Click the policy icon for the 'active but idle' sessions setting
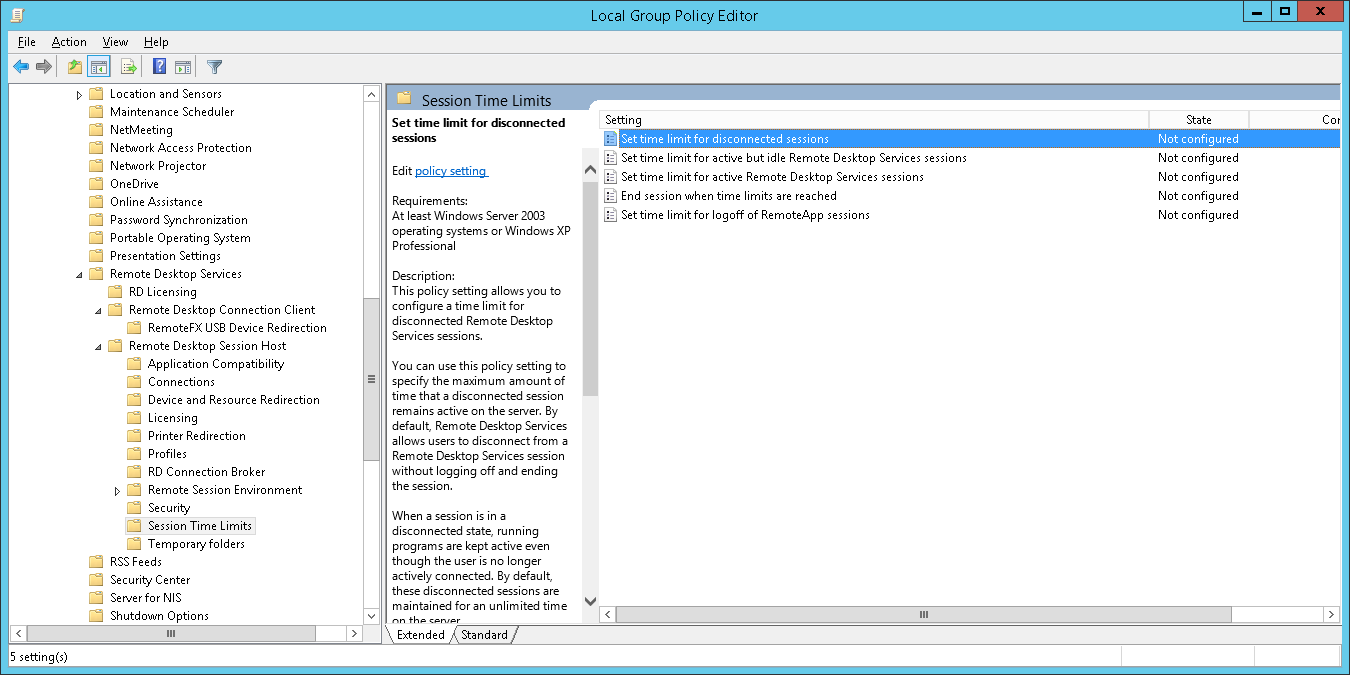Image resolution: width=1350 pixels, height=675 pixels. coord(611,158)
